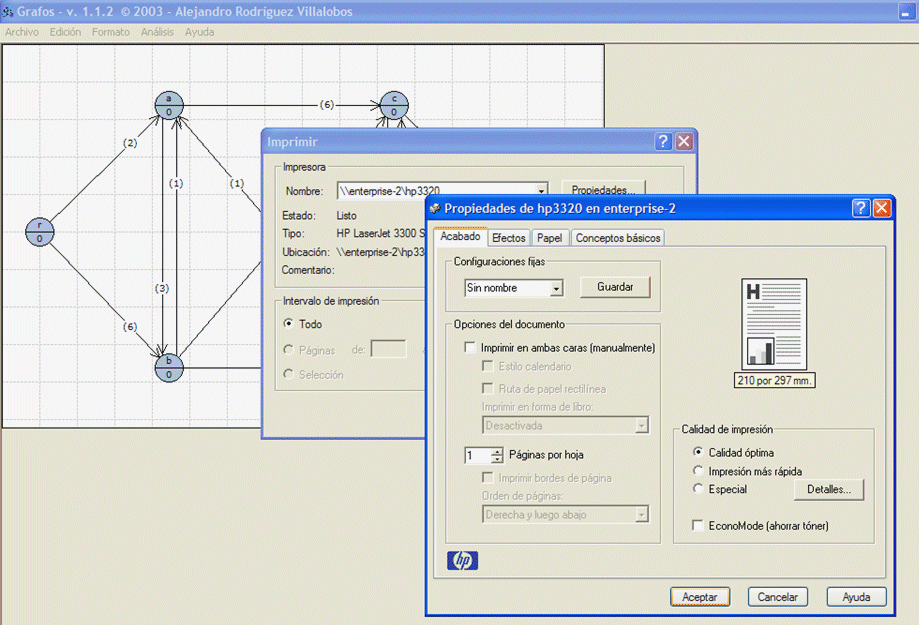Select graph node 'r'
The width and height of the screenshot is (919, 625).
pos(40,231)
